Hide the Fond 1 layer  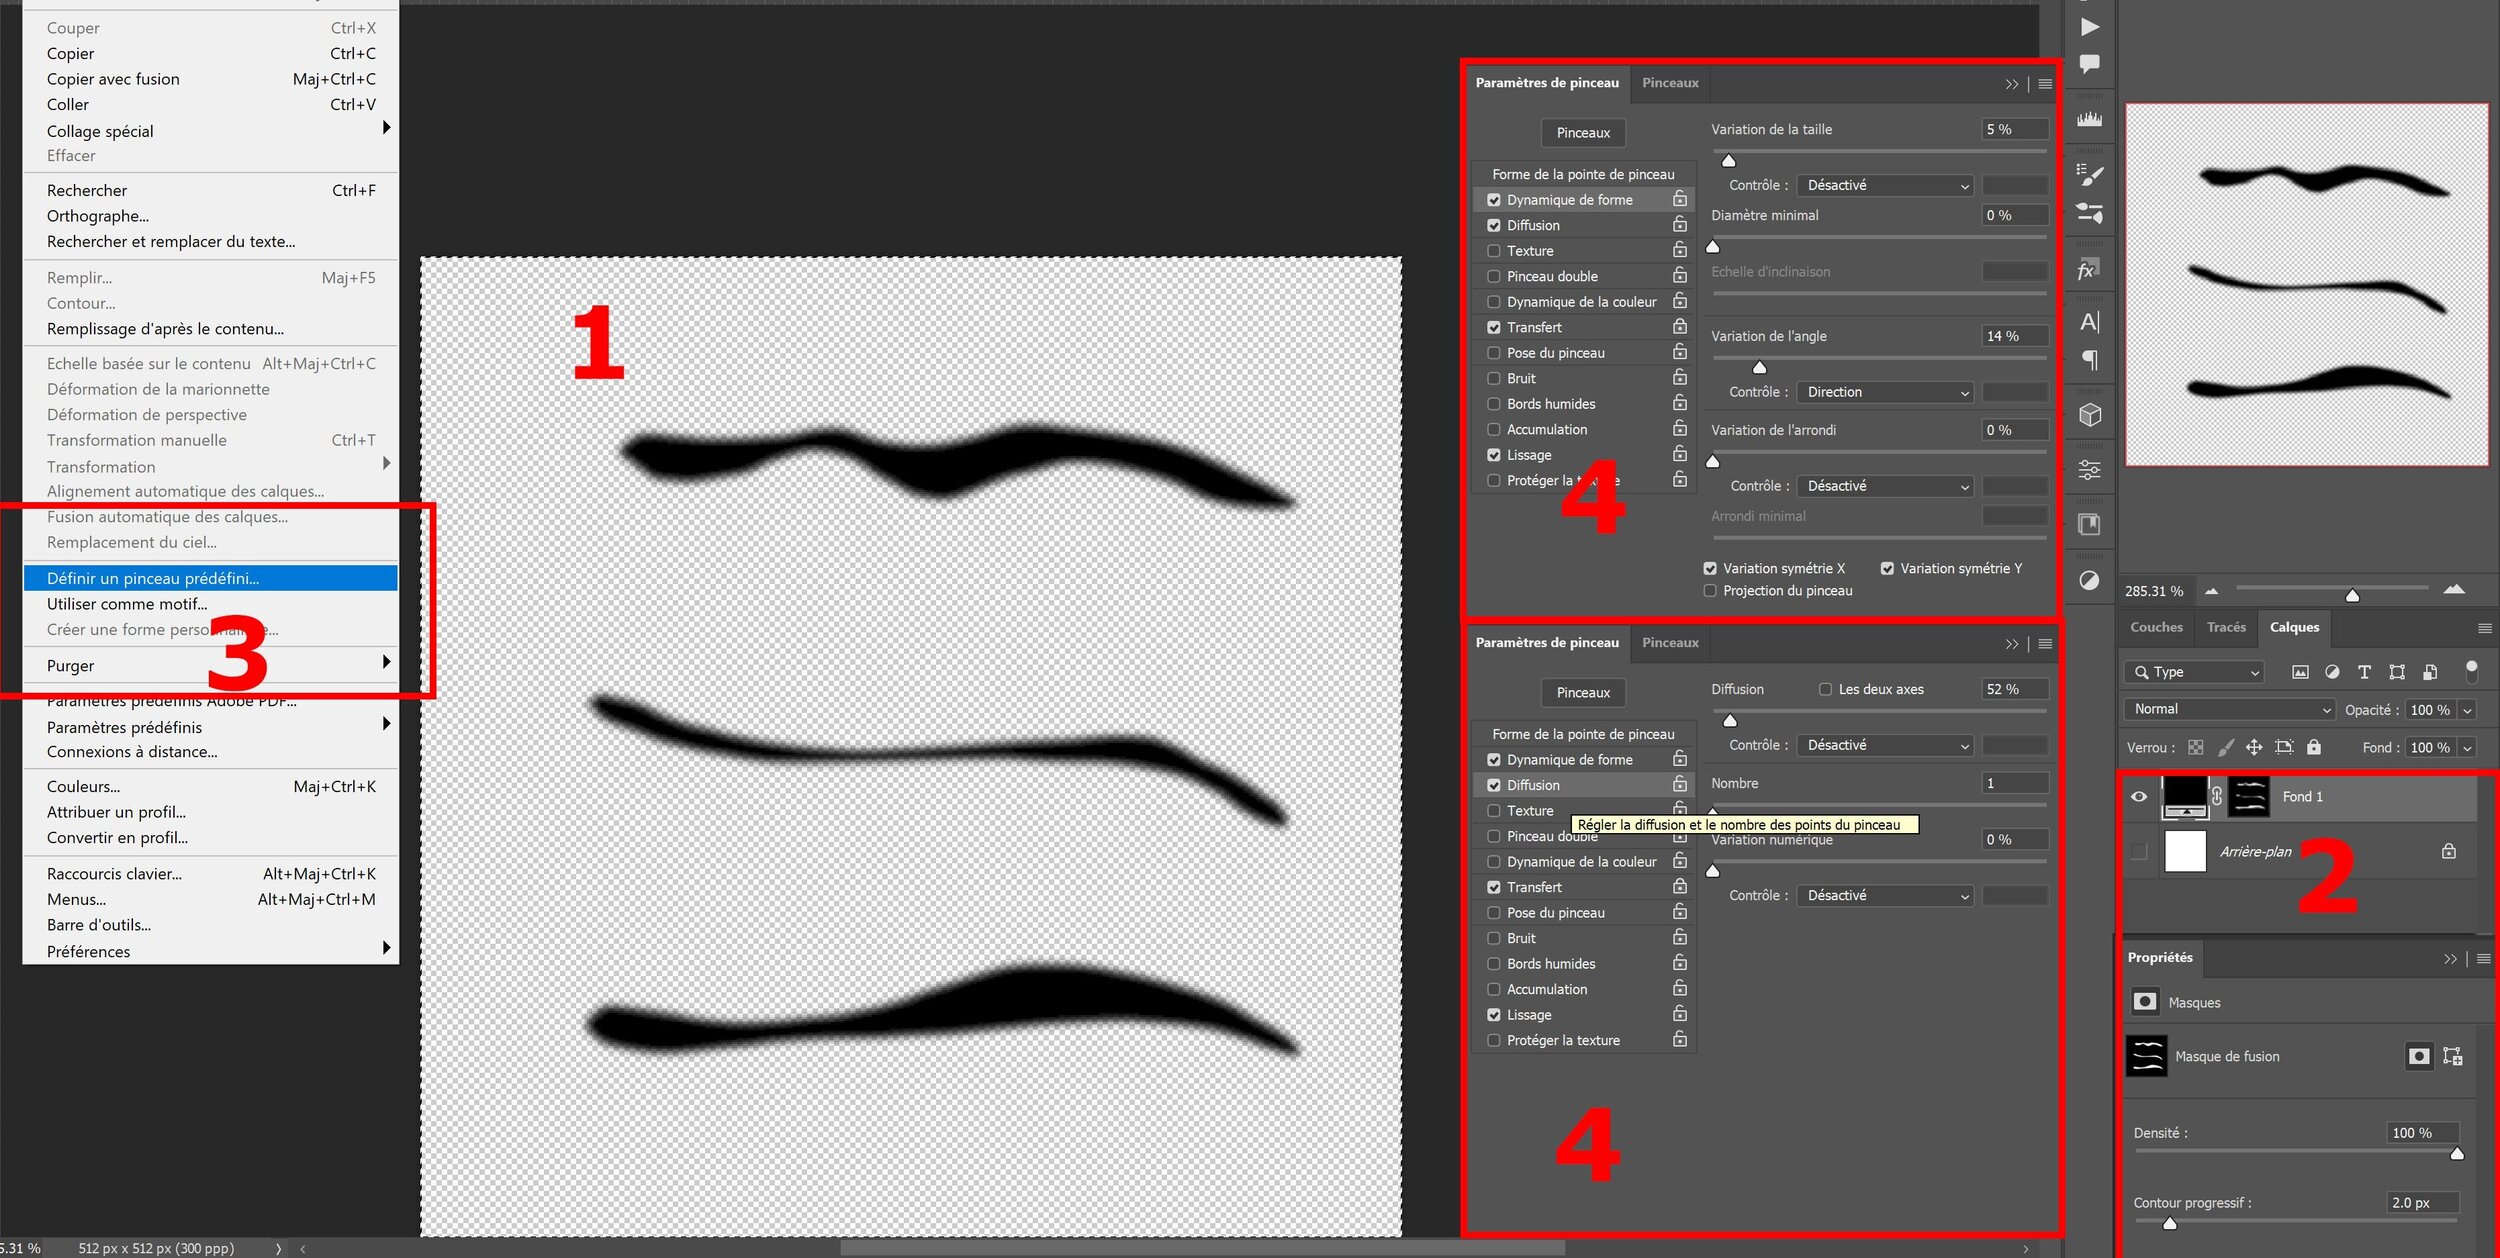pos(2139,797)
